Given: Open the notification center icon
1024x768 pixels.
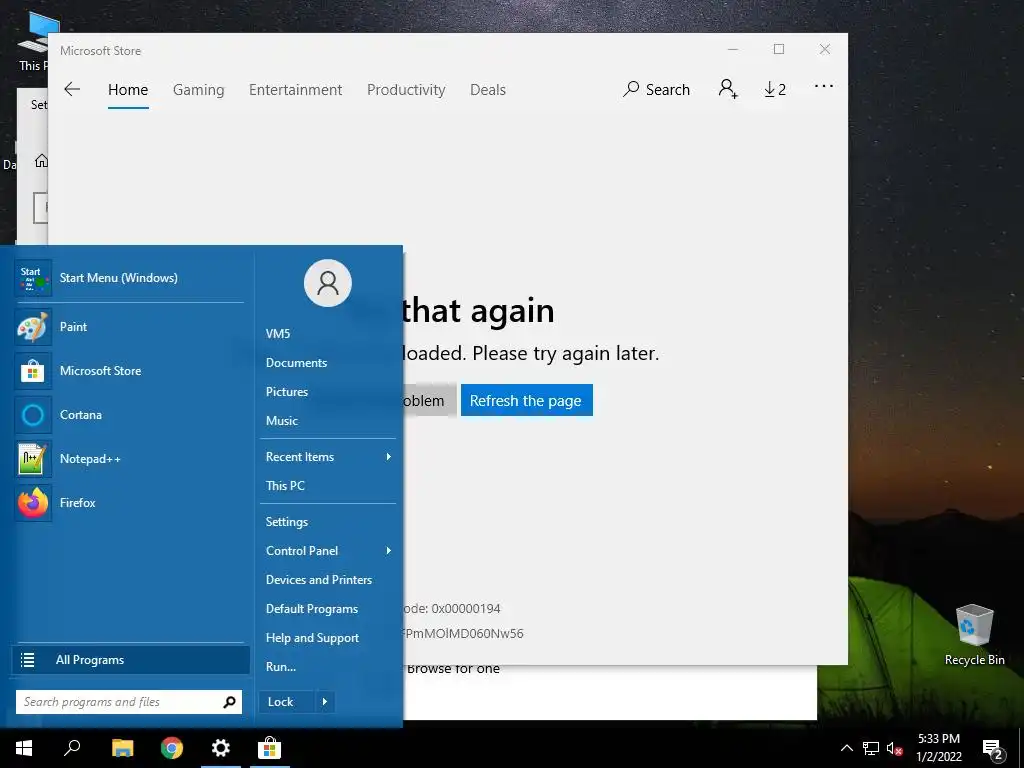Looking at the screenshot, I should (x=992, y=748).
